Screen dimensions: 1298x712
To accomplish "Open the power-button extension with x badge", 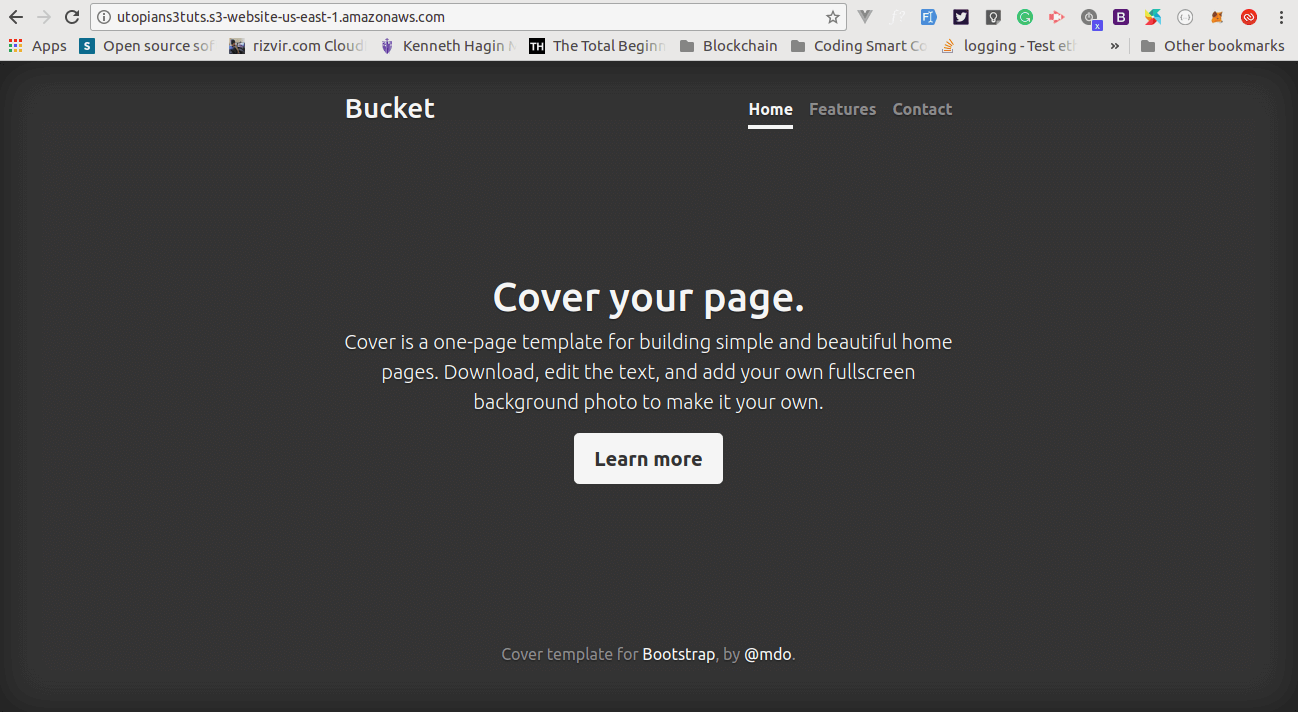I will [x=1090, y=18].
